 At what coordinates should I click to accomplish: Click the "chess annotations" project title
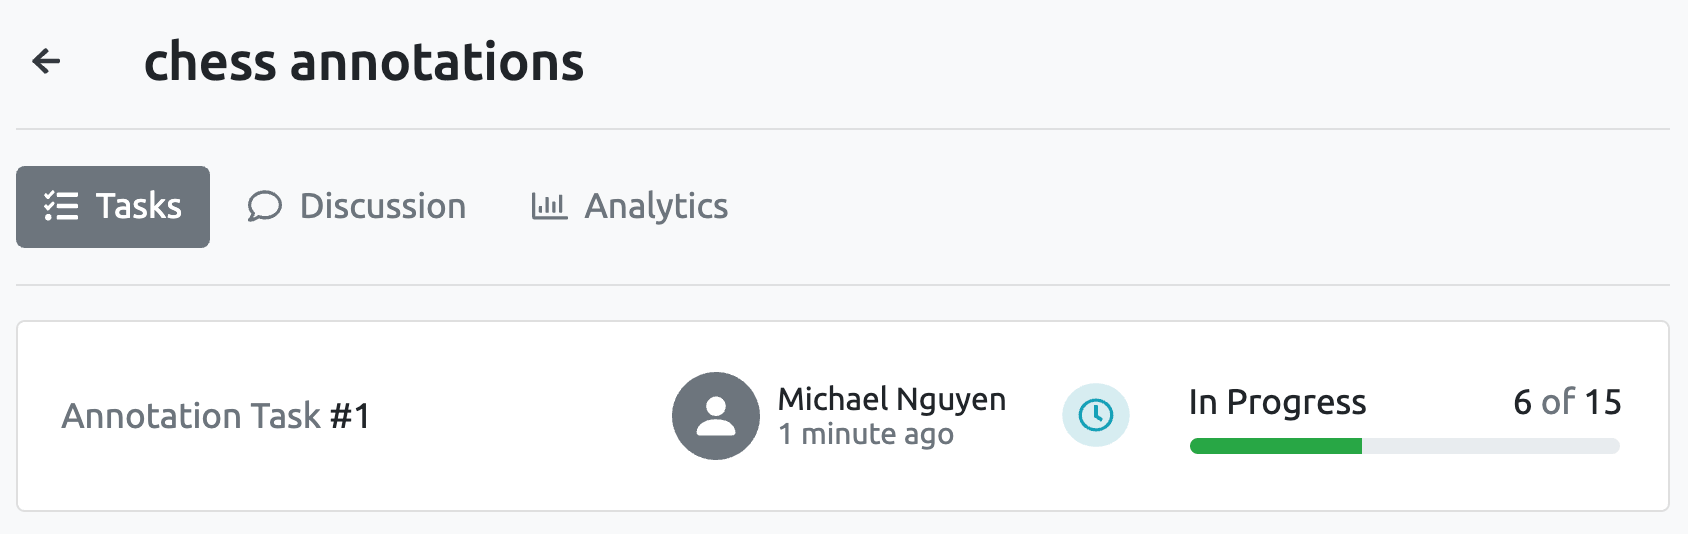click(364, 62)
